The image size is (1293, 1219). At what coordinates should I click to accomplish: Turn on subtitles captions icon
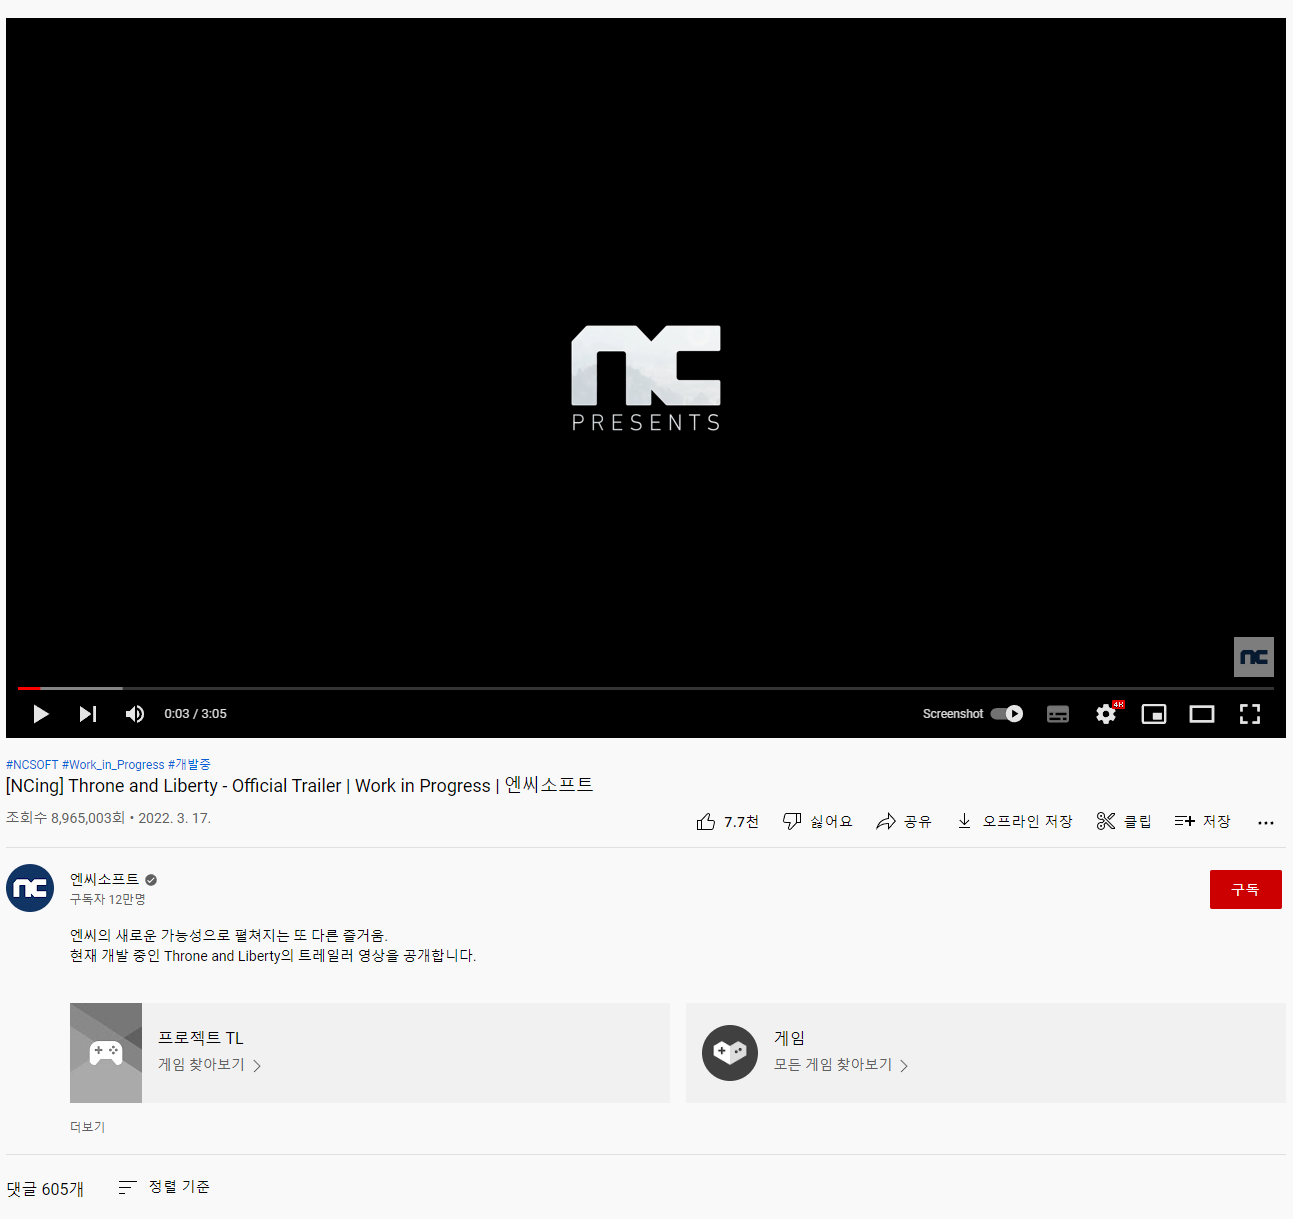coord(1058,714)
